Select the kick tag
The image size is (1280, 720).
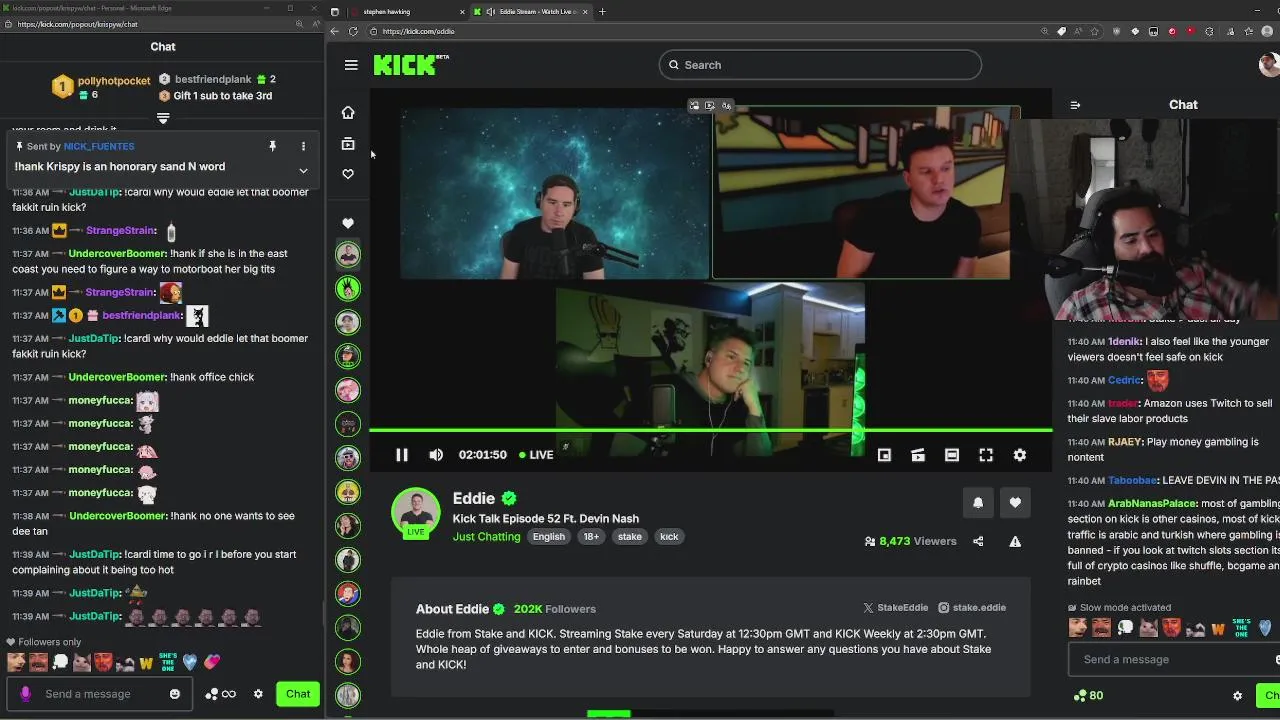(669, 537)
